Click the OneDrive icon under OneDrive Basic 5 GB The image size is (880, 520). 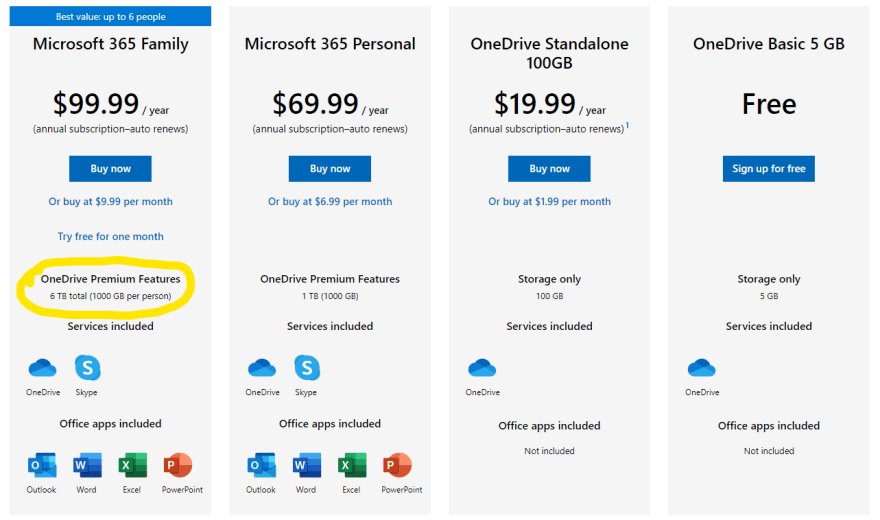[702, 368]
